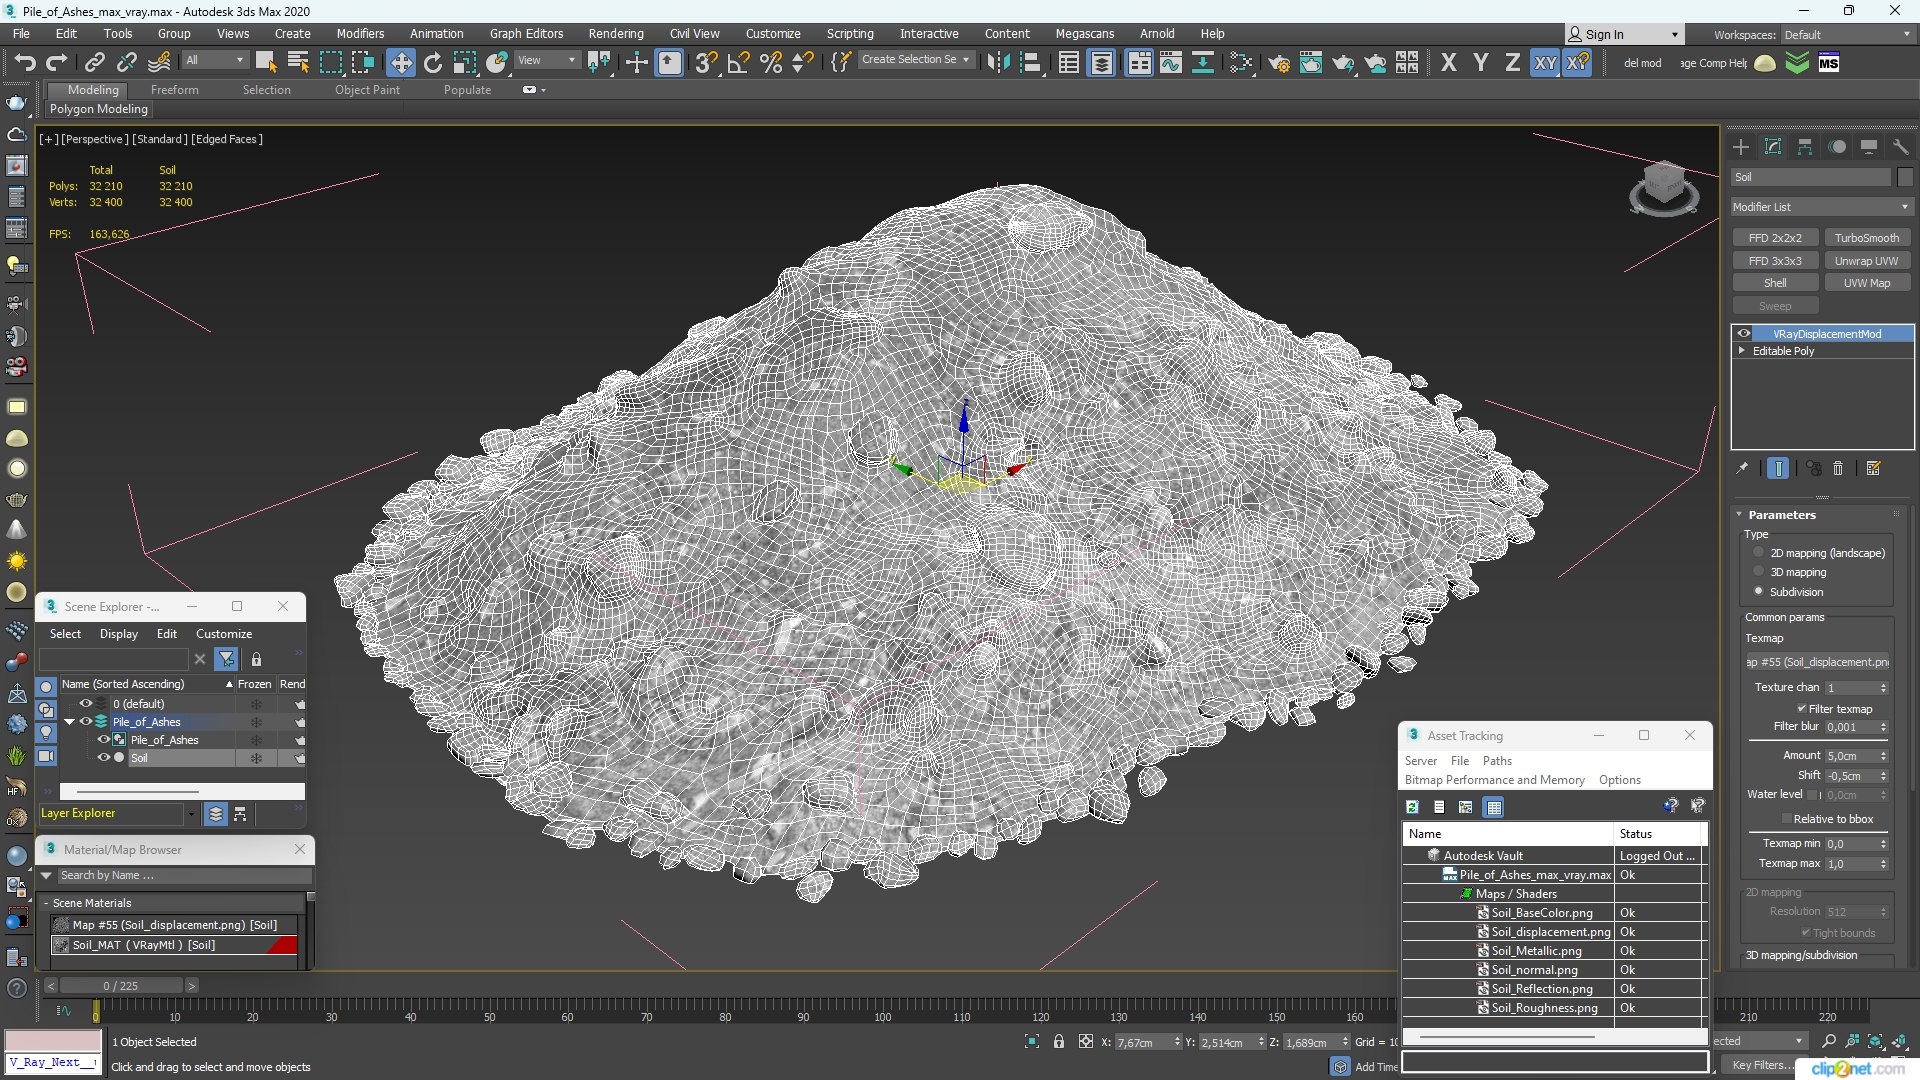Viewport: 1920px width, 1080px height.
Task: Click Texmap Soil_displacement map button
Action: (1818, 662)
